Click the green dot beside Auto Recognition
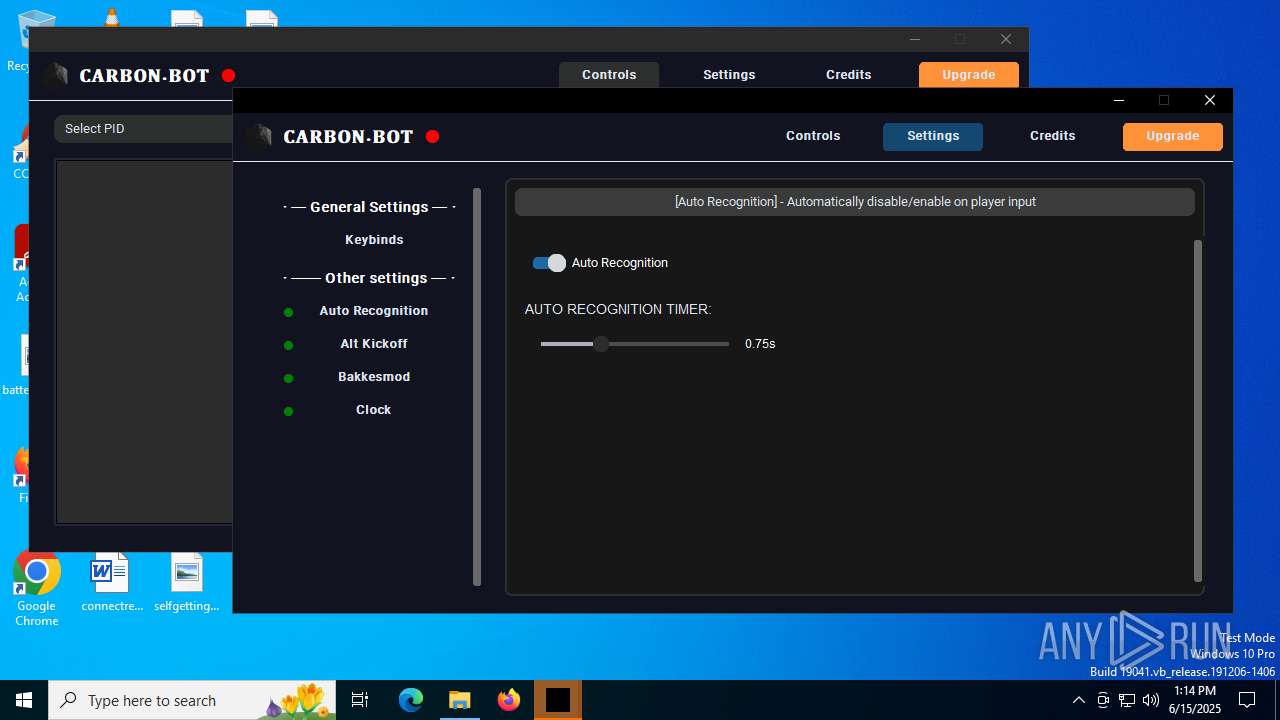 pos(288,313)
